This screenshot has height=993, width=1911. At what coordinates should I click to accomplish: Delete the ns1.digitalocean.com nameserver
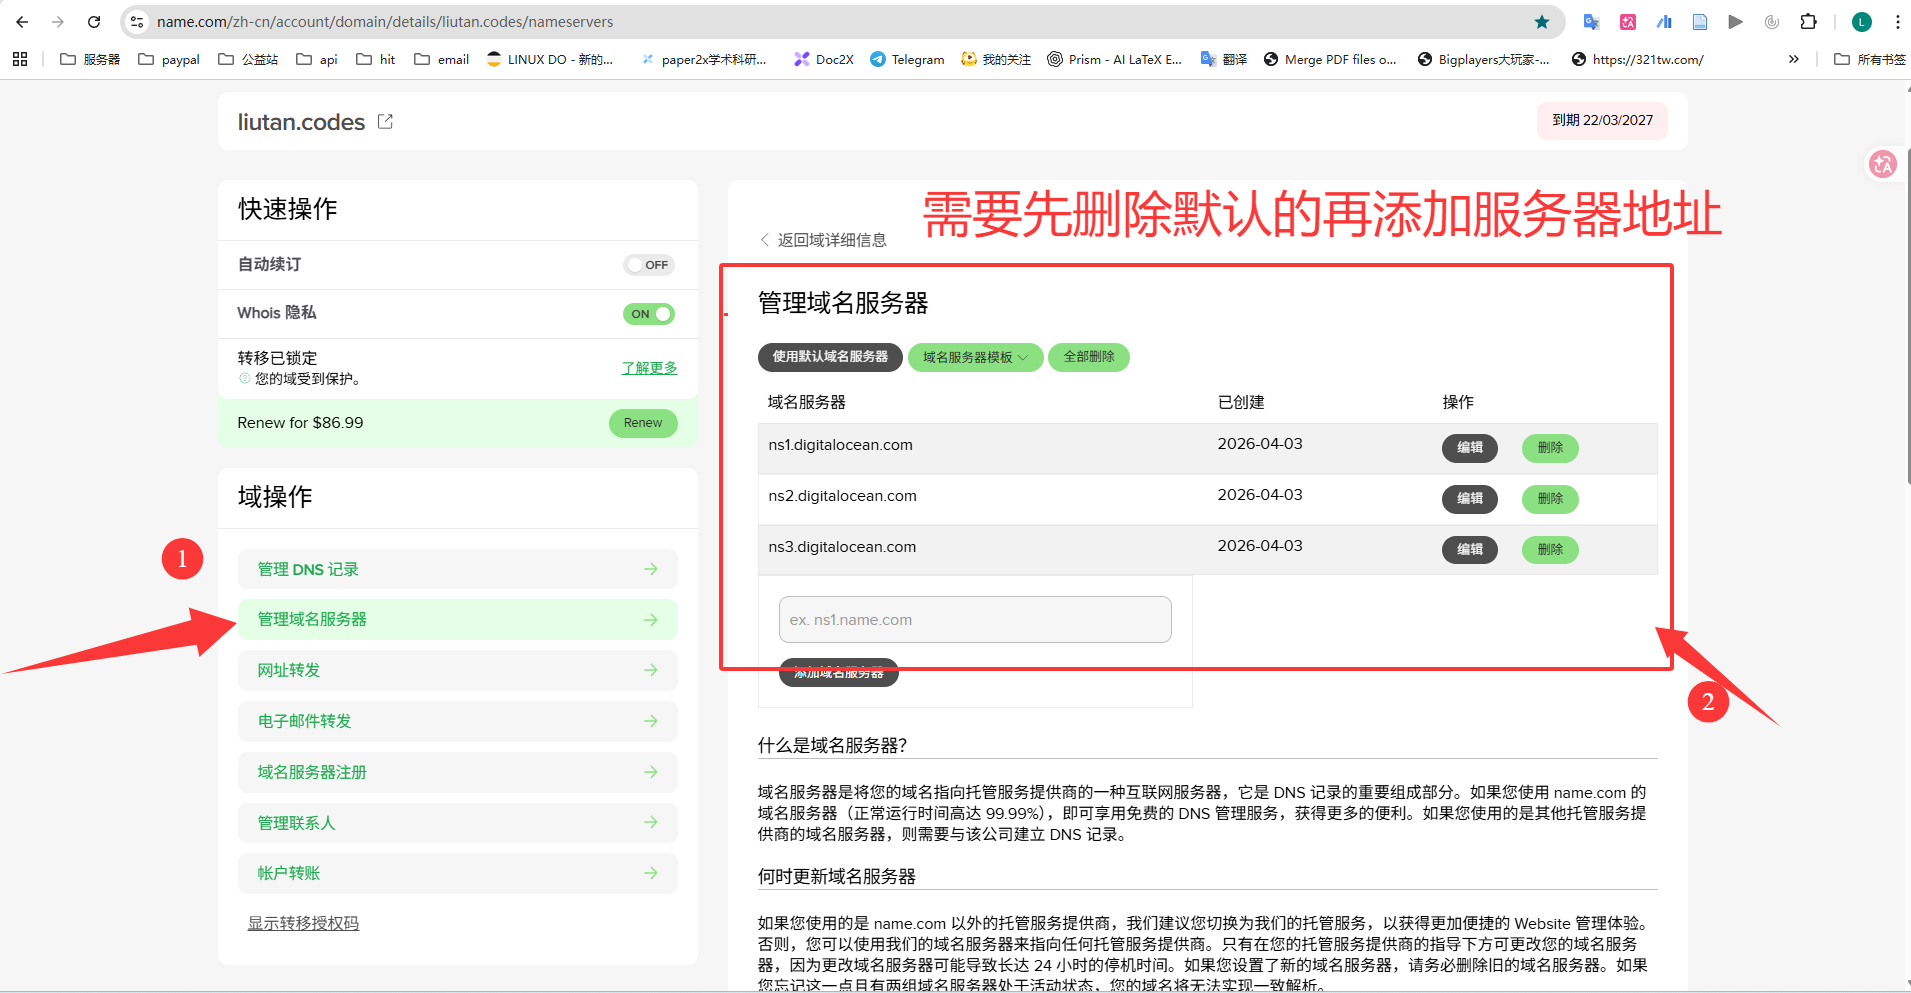(x=1550, y=448)
